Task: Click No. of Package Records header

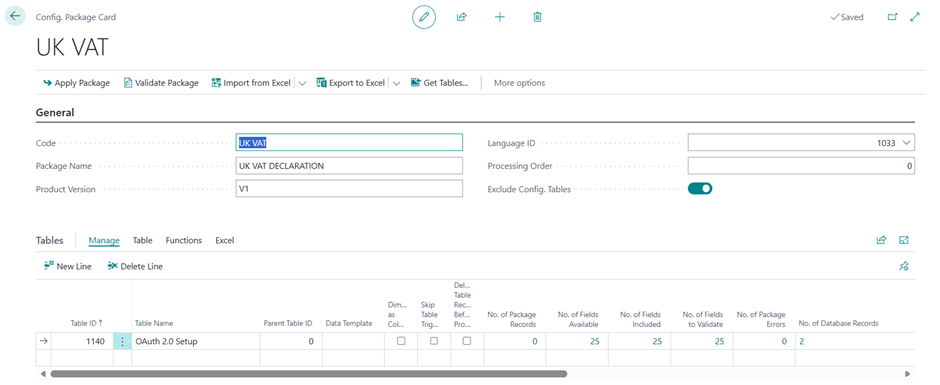Action: (x=511, y=319)
